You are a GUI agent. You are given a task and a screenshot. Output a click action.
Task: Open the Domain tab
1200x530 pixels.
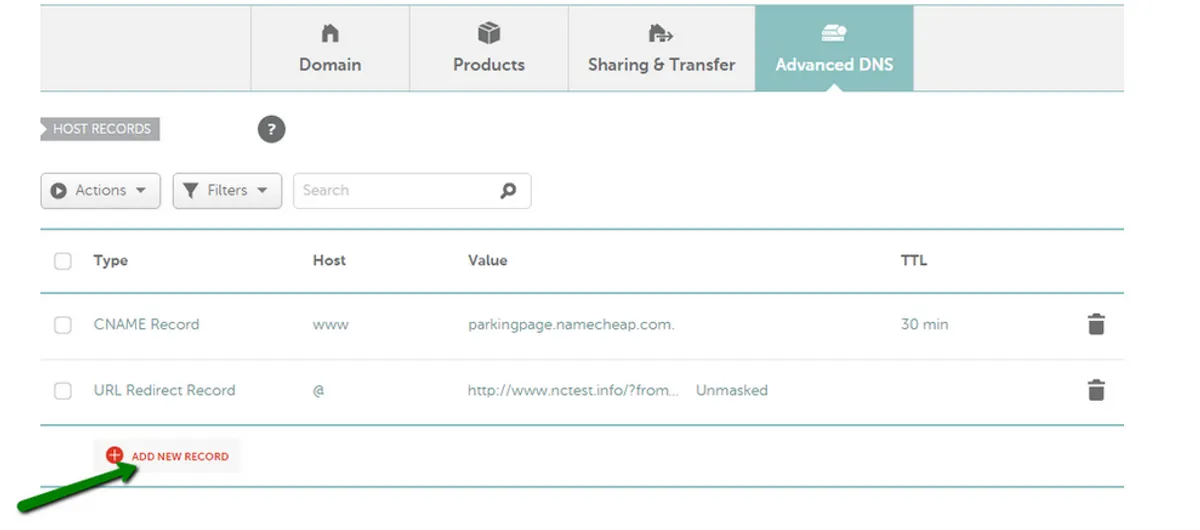pos(330,49)
